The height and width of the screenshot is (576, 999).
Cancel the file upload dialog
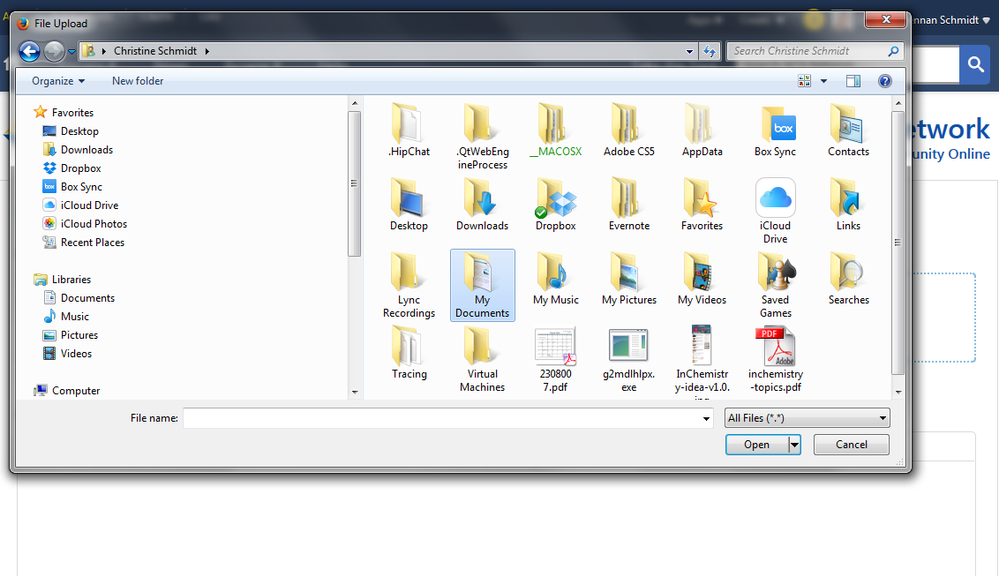tap(851, 445)
